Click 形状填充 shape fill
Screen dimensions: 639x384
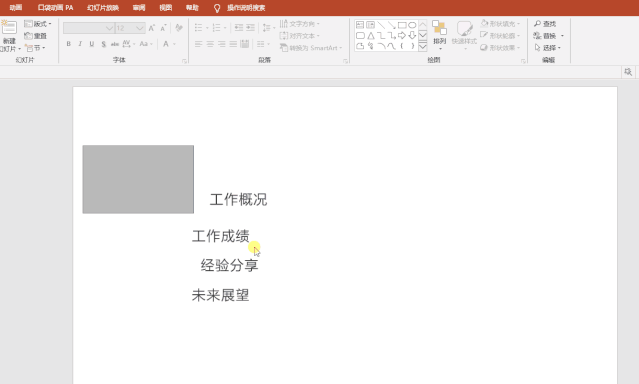point(500,24)
